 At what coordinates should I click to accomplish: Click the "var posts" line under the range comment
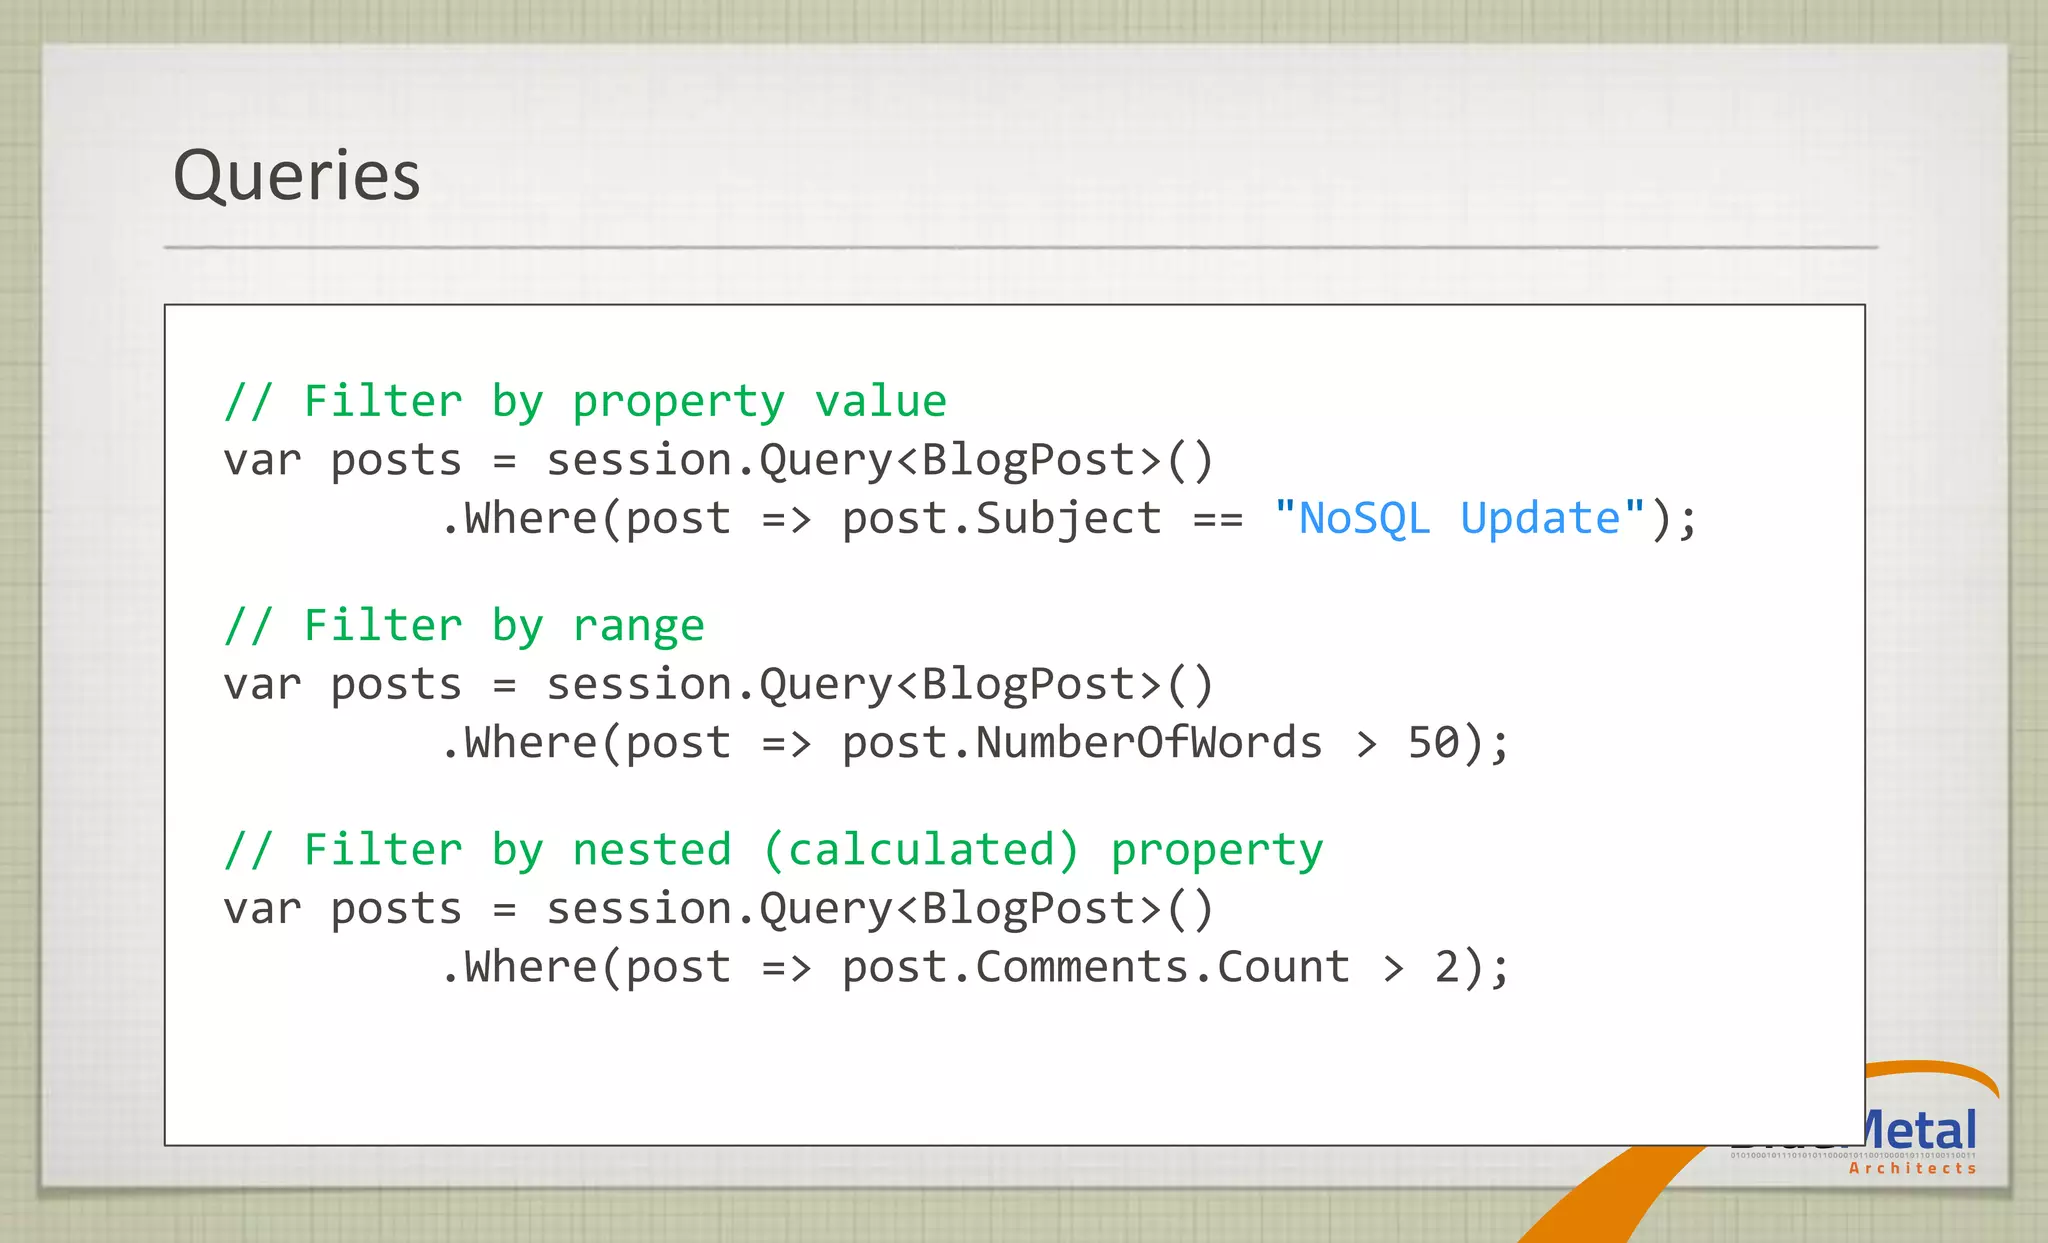click(x=718, y=685)
